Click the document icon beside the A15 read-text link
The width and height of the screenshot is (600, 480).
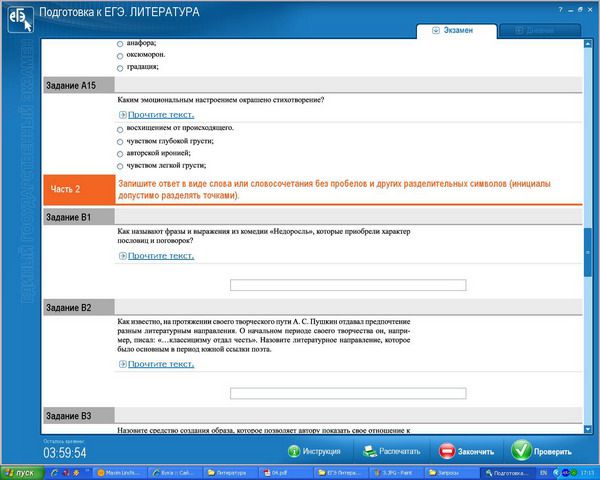[x=122, y=115]
